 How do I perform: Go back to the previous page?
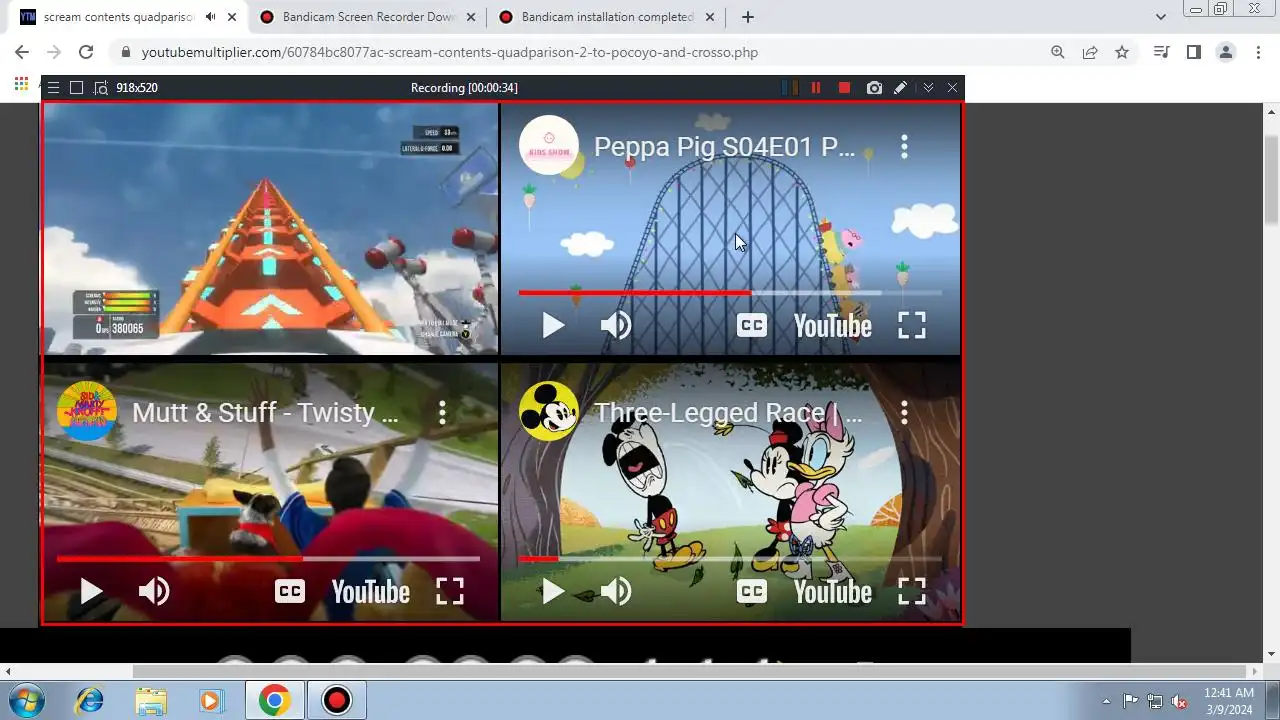22,52
